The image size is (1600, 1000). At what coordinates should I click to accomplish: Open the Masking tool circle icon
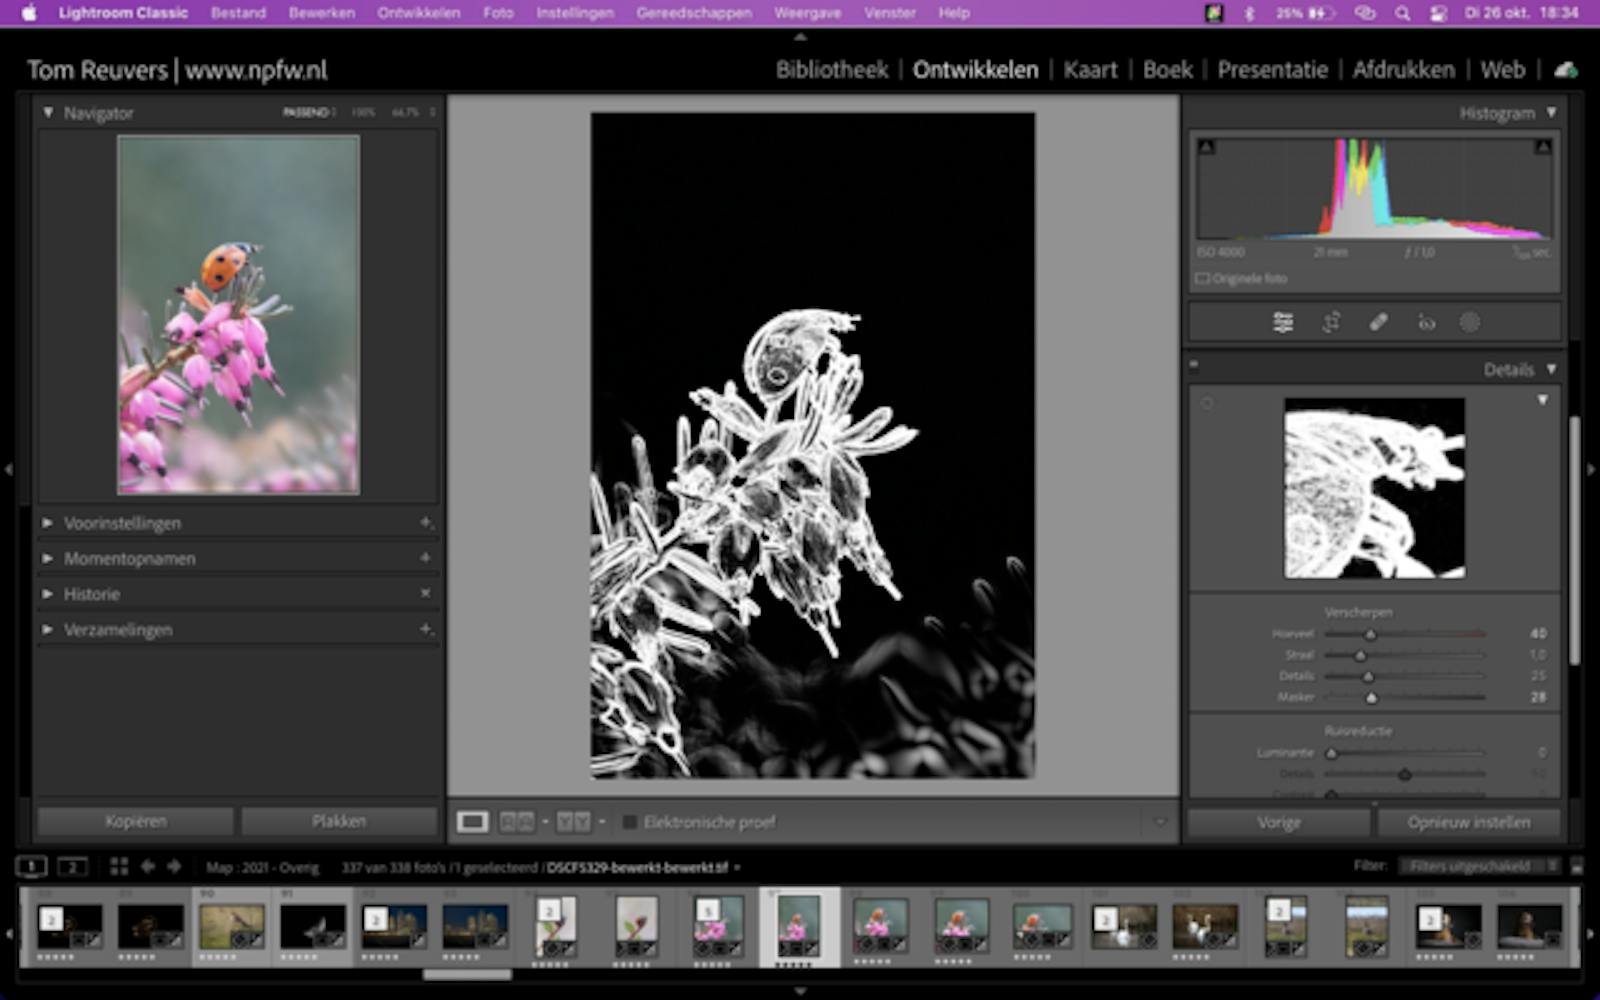[x=1469, y=322]
